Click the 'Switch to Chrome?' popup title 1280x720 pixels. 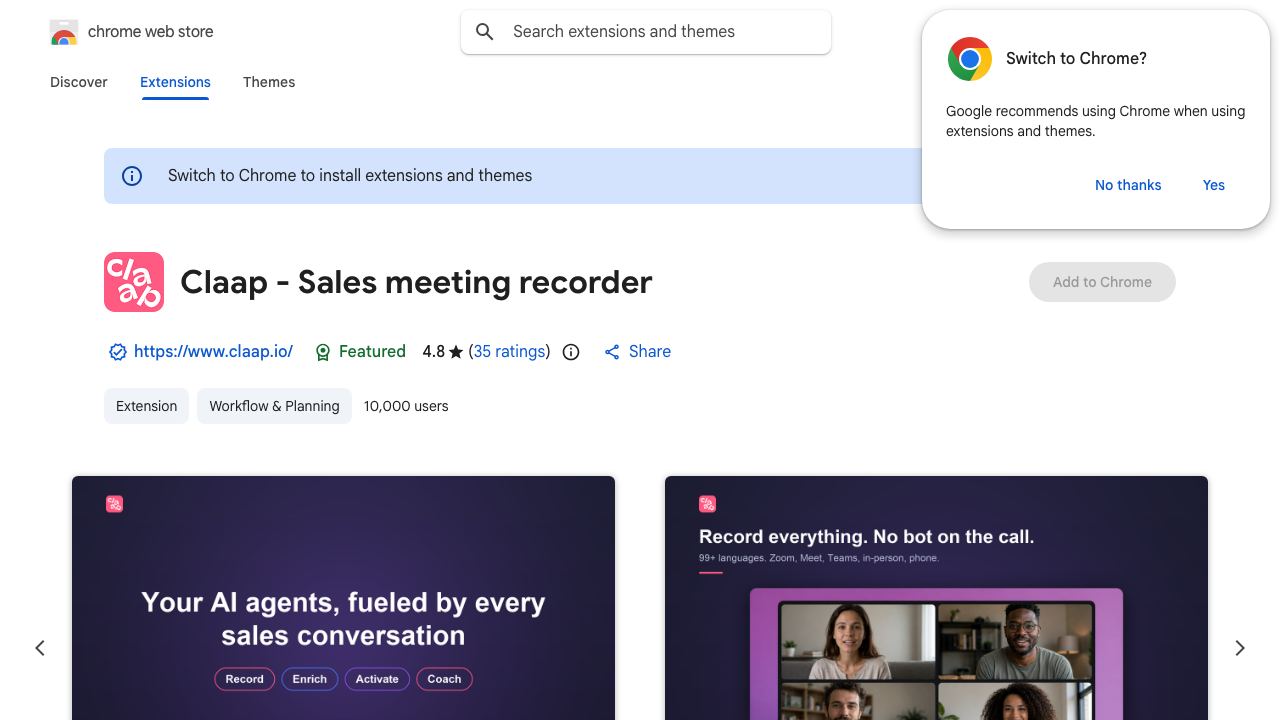[1076, 59]
